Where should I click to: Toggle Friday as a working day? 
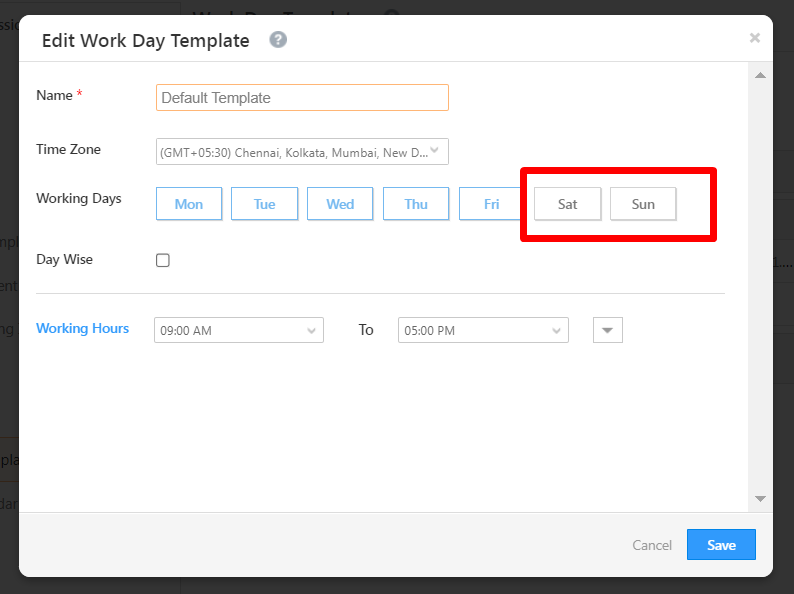coord(491,204)
